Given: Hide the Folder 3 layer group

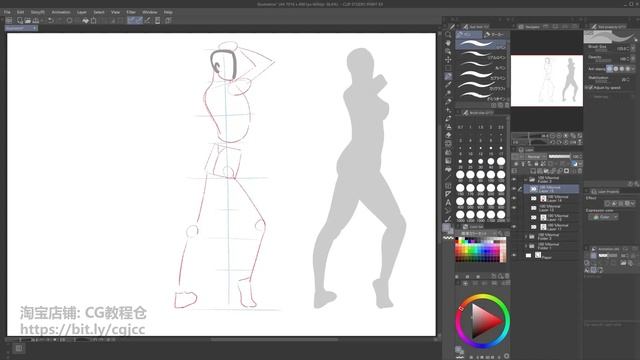Looking at the screenshot, I should coord(514,179).
